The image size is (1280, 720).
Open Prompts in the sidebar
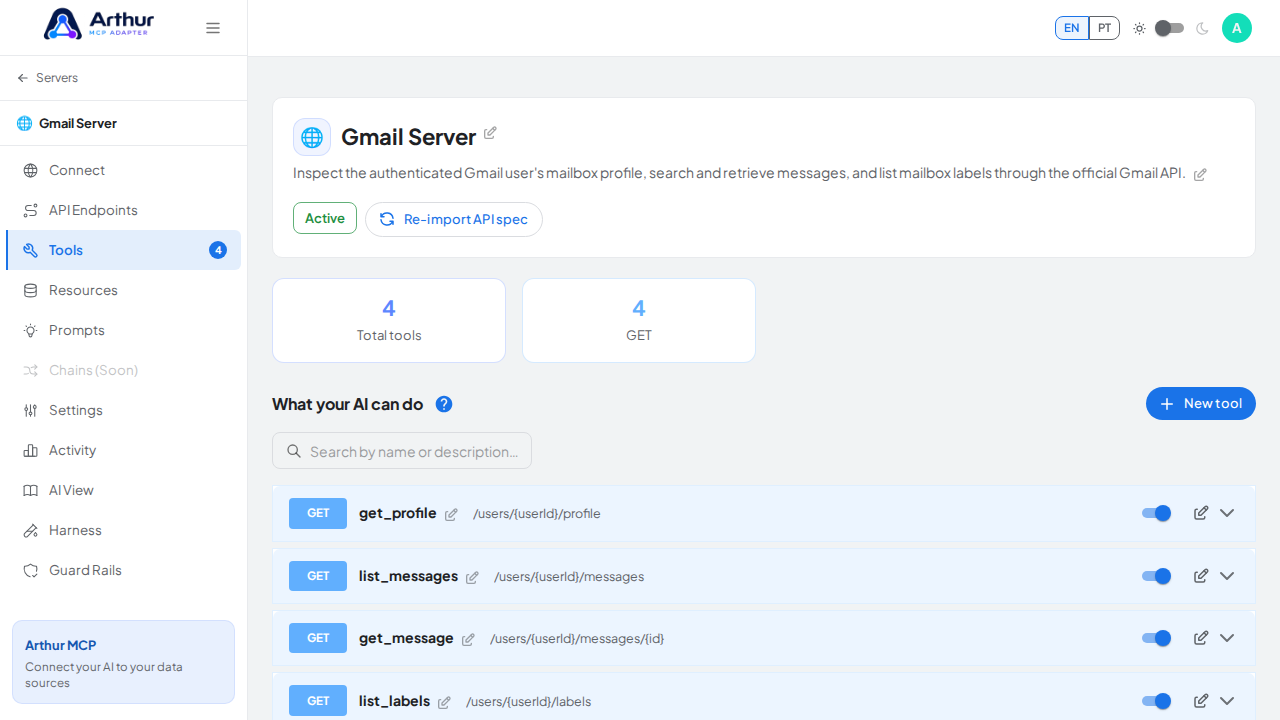(x=124, y=330)
